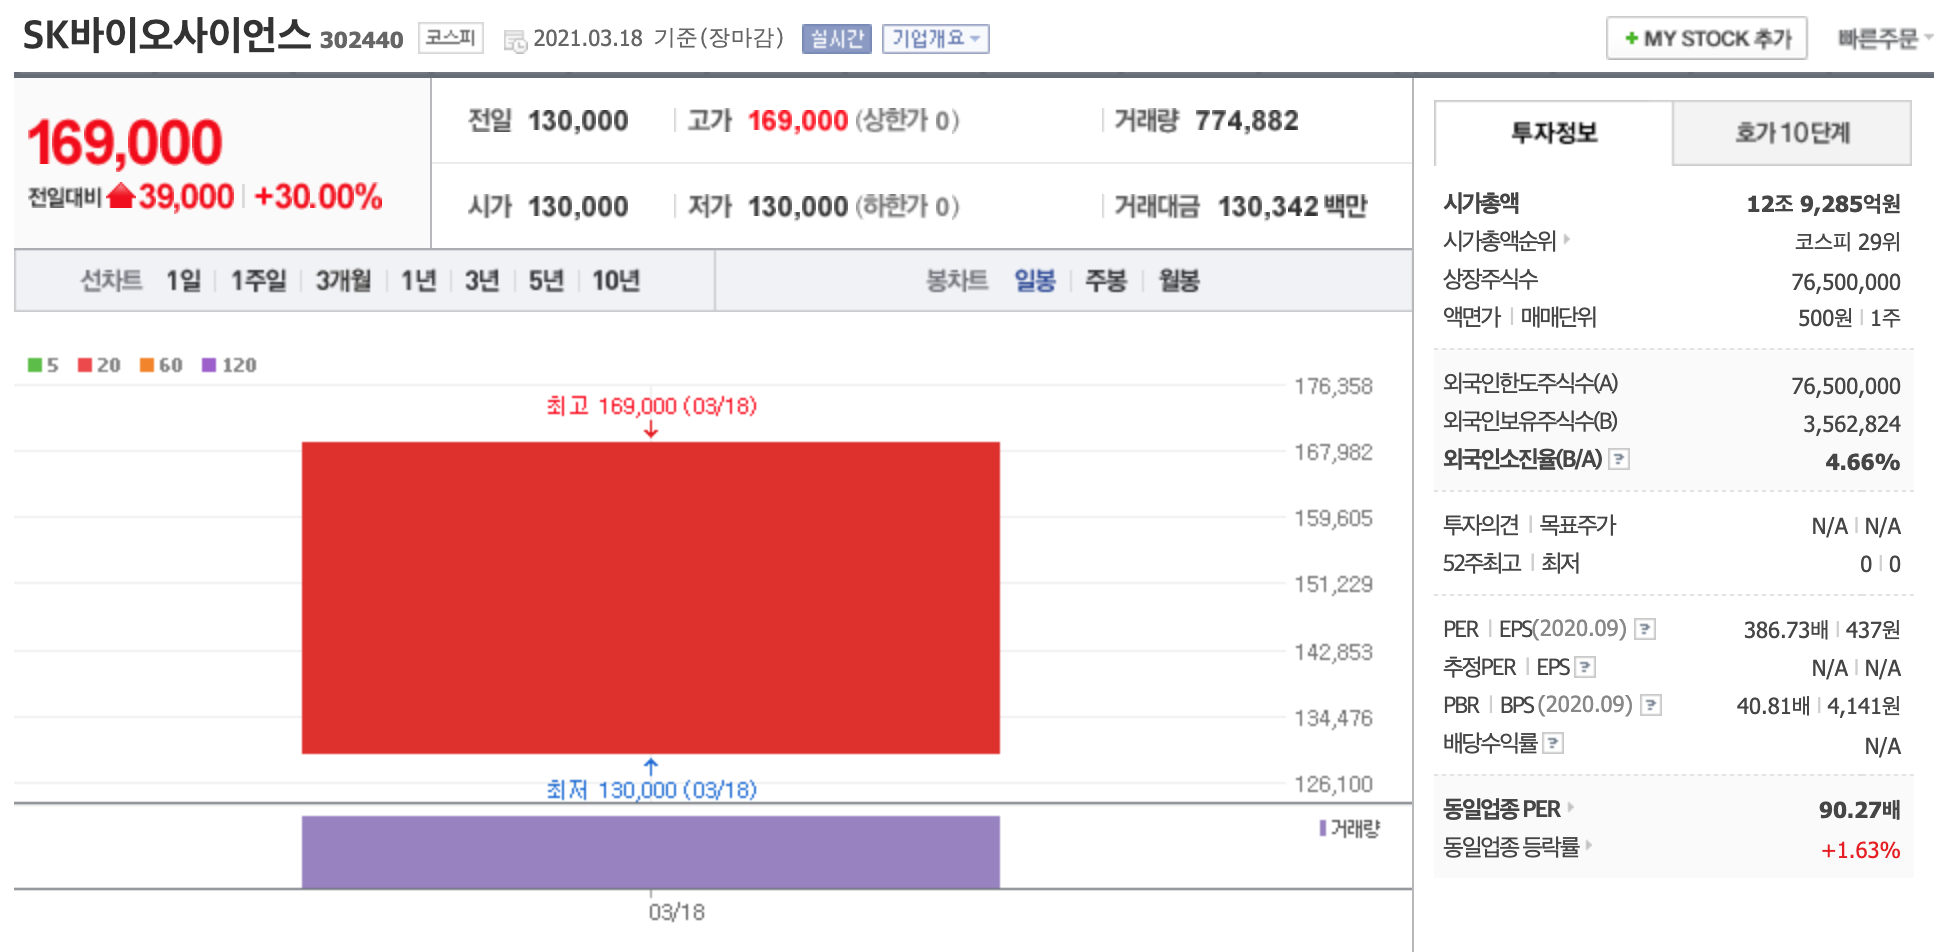Click the MY STOCK 추가 button
1950x952 pixels.
pyautogui.click(x=1706, y=39)
